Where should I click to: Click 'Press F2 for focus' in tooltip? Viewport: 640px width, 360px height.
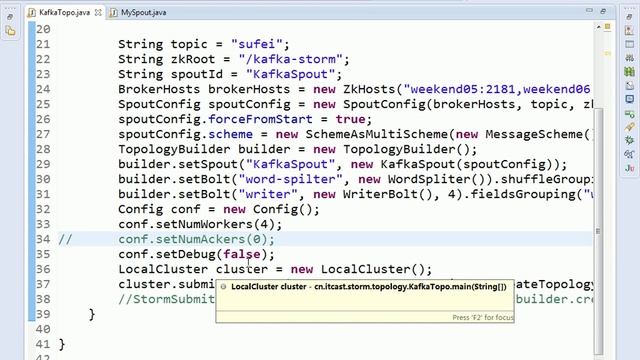click(483, 317)
